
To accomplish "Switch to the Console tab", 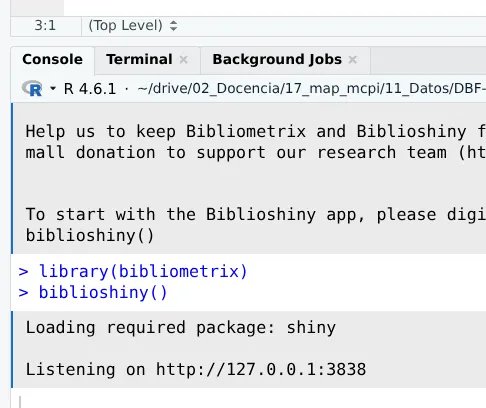I will 52,59.
